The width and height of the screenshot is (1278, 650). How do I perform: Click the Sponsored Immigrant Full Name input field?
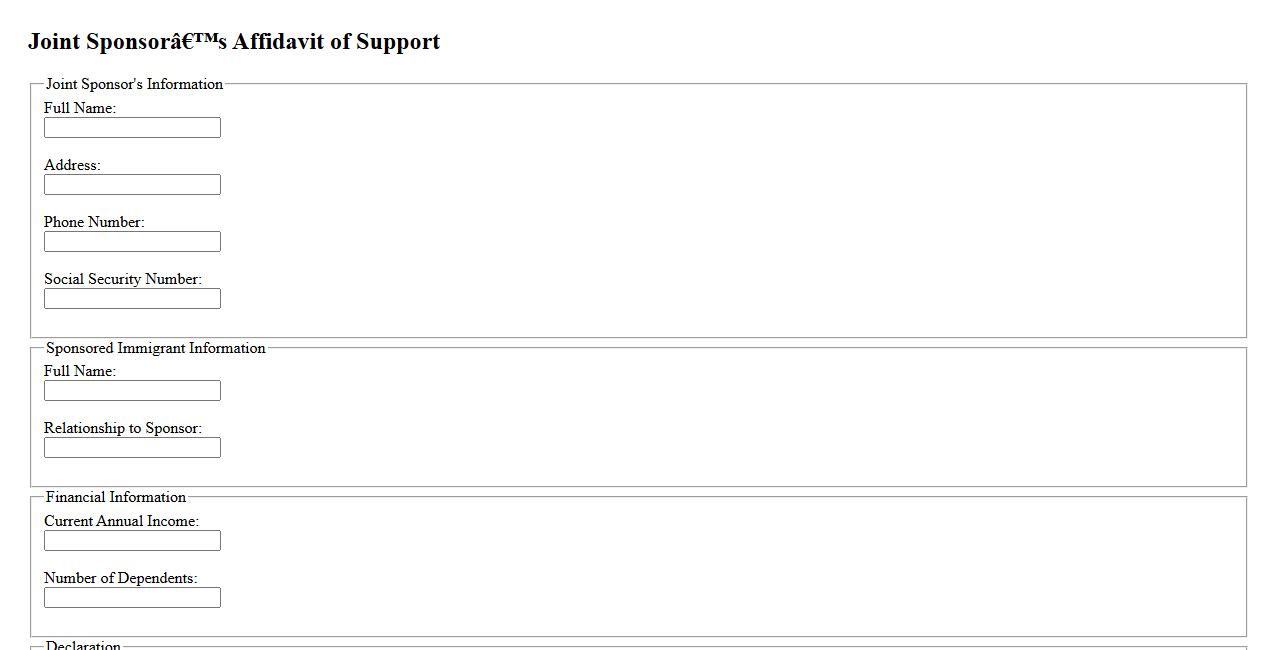[132, 391]
